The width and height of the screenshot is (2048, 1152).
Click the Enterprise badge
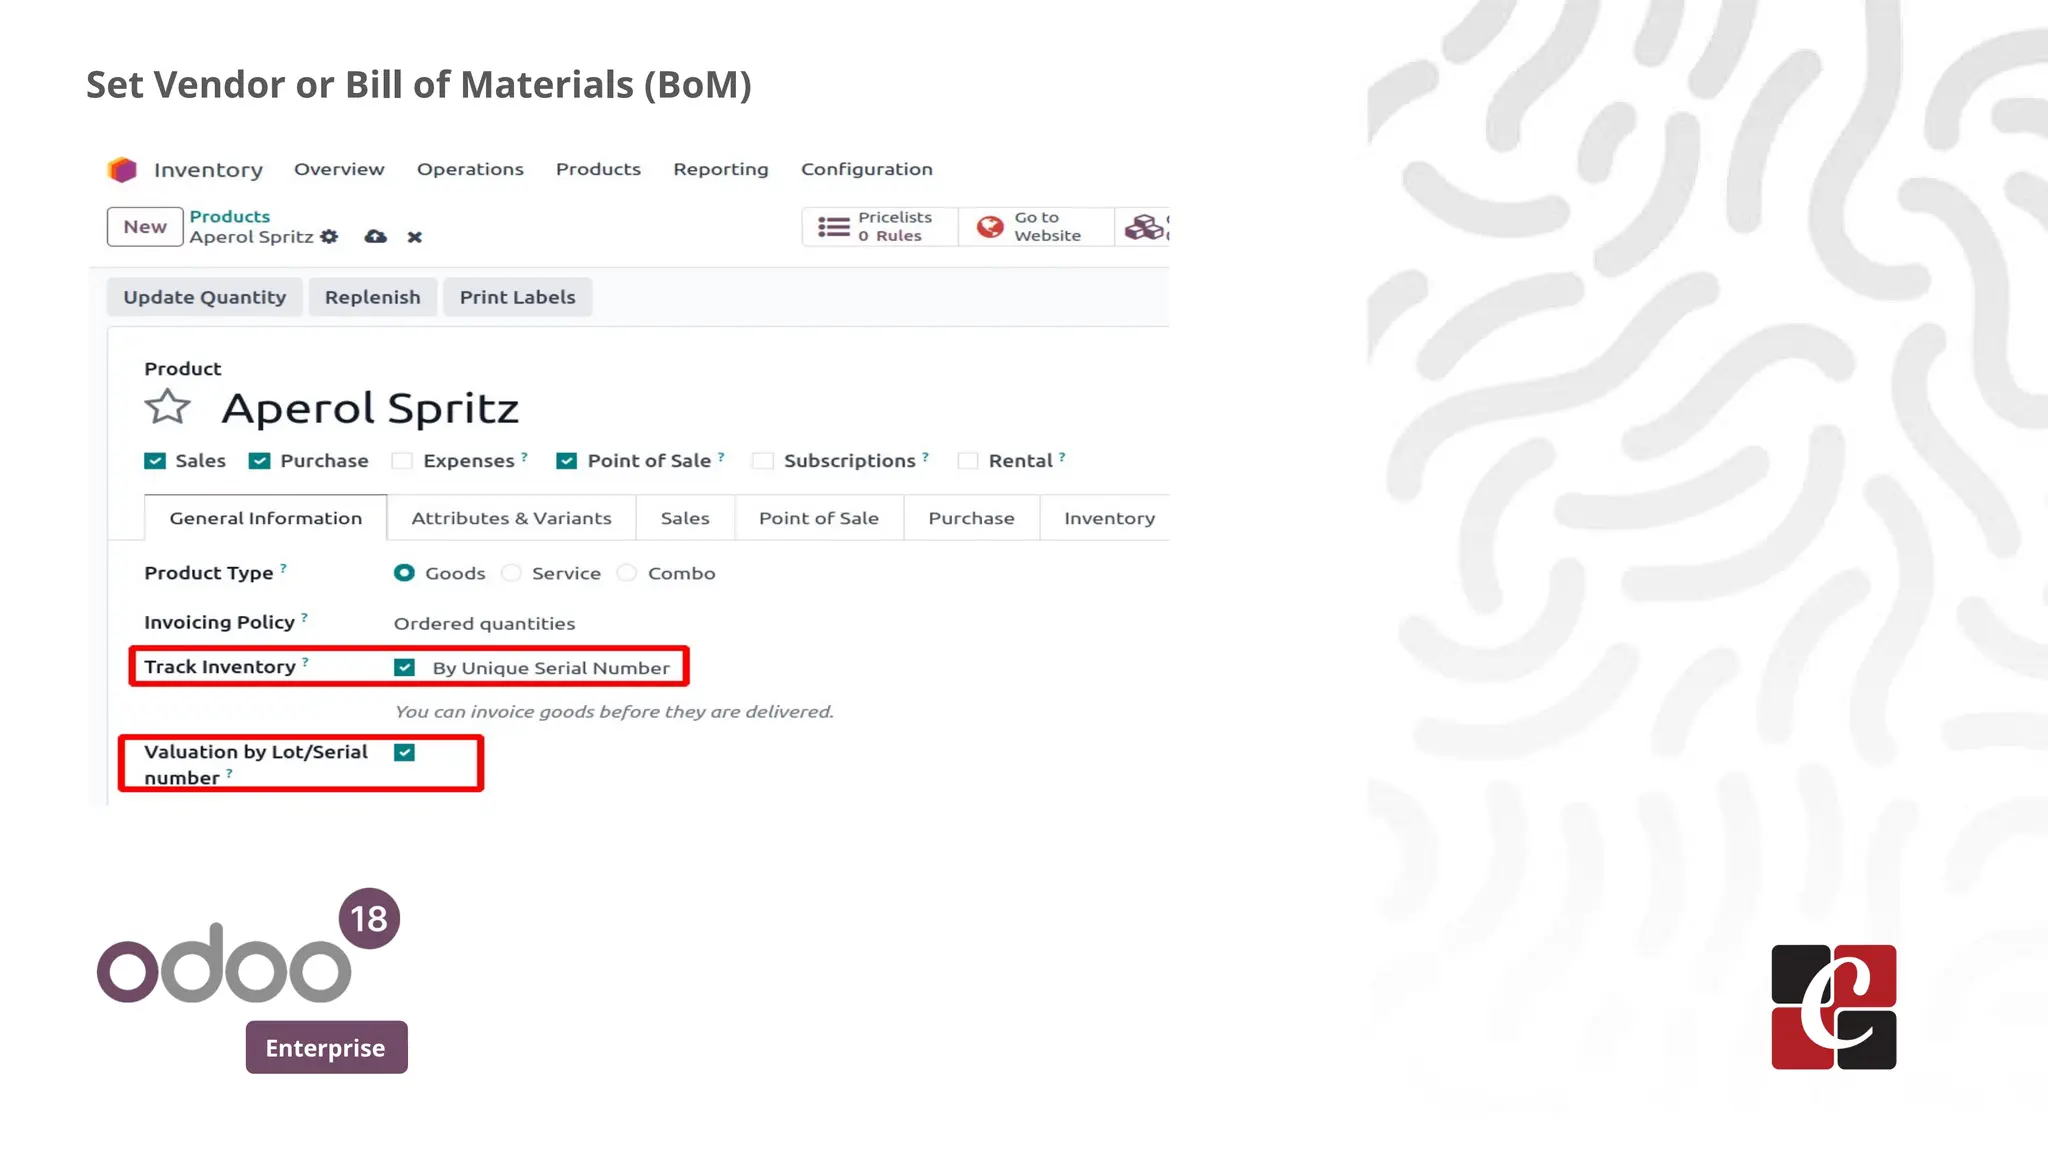pos(326,1047)
